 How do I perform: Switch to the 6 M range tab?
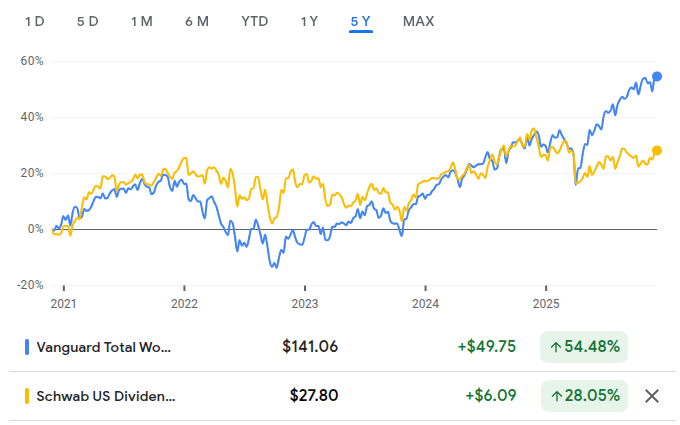pos(197,21)
